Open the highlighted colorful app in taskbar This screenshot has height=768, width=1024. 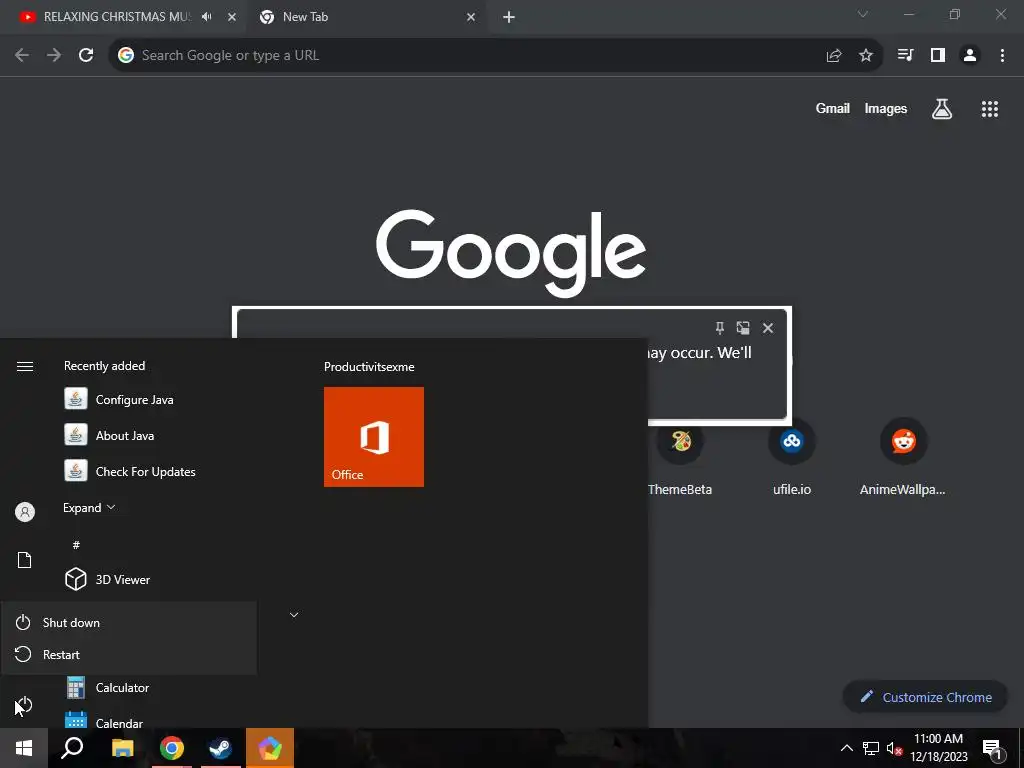[270, 748]
